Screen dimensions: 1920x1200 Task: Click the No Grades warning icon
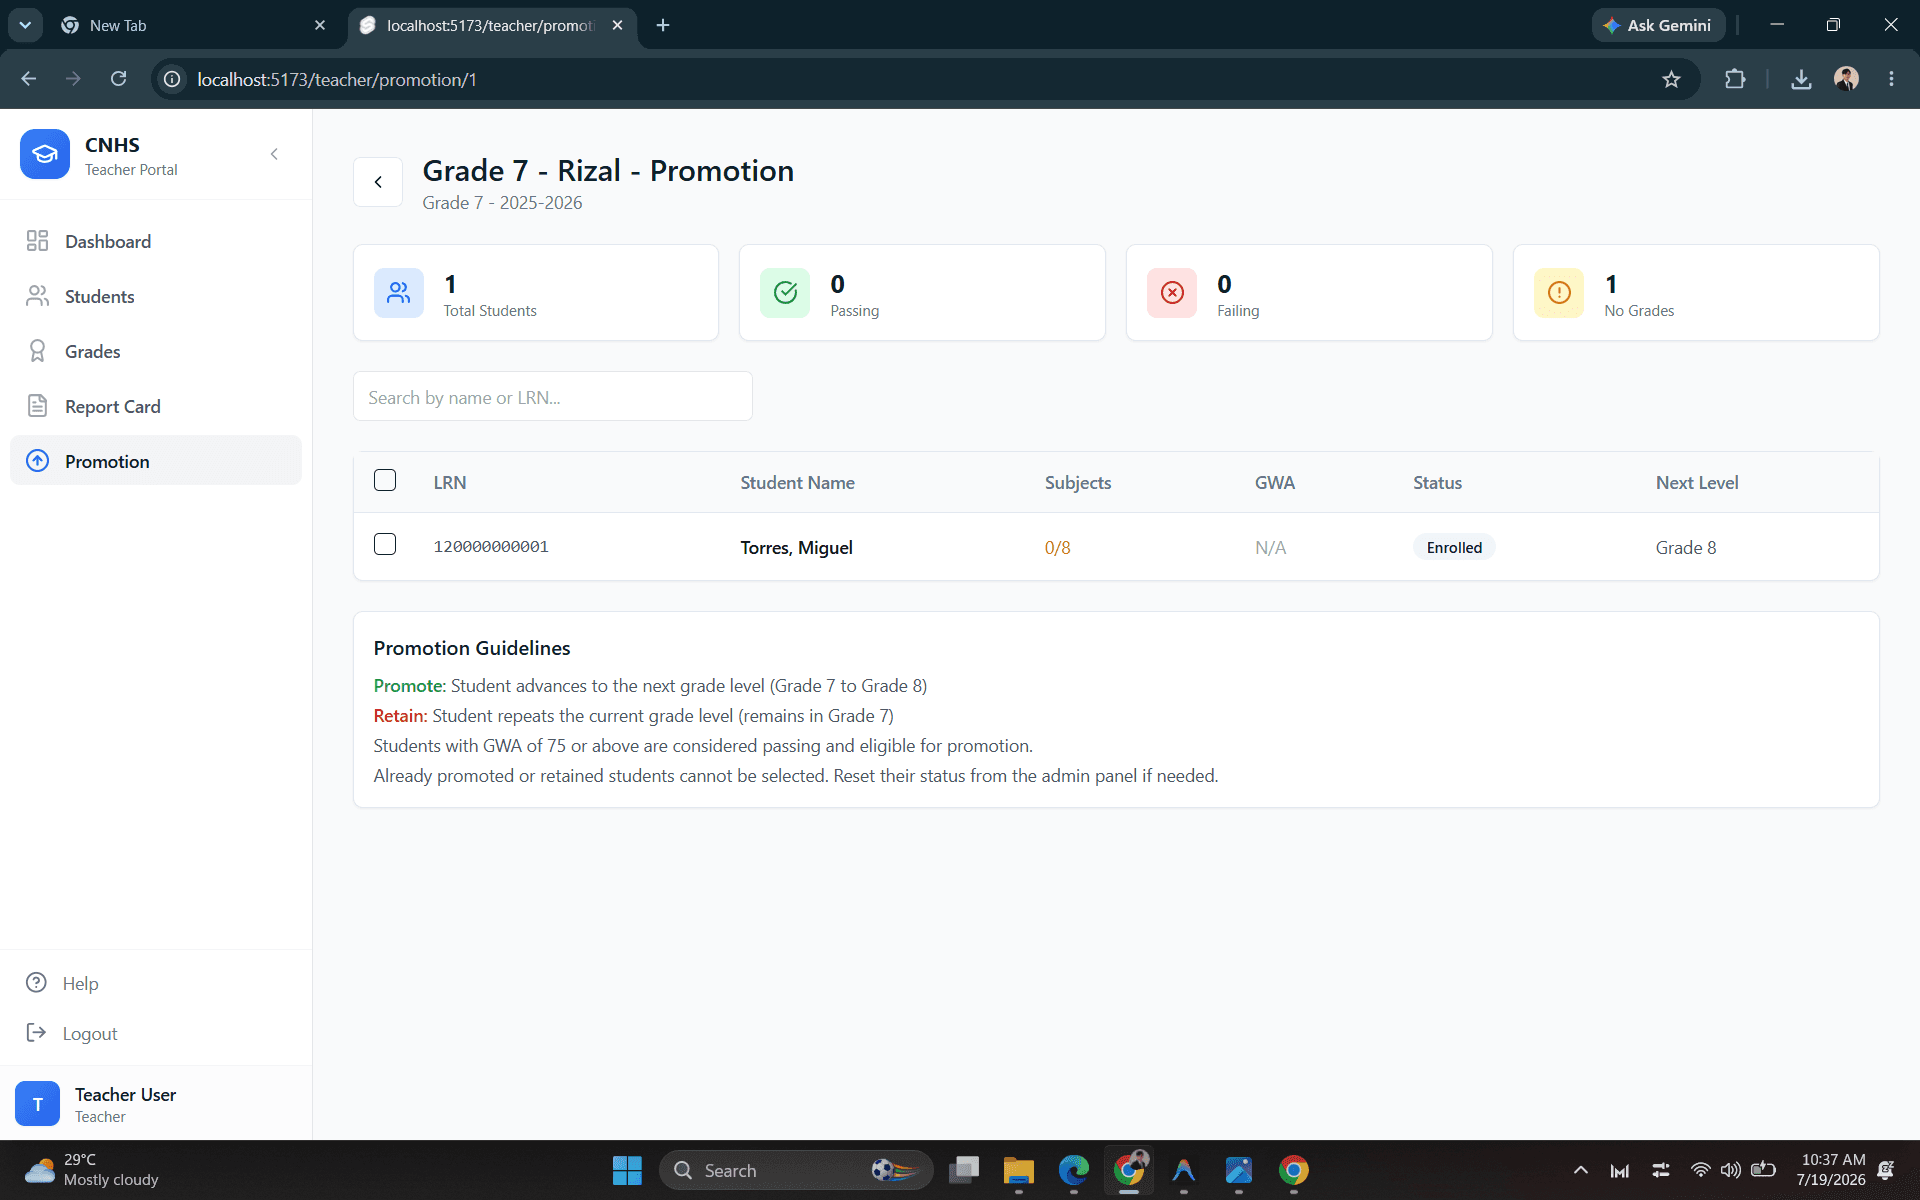pyautogui.click(x=1559, y=293)
